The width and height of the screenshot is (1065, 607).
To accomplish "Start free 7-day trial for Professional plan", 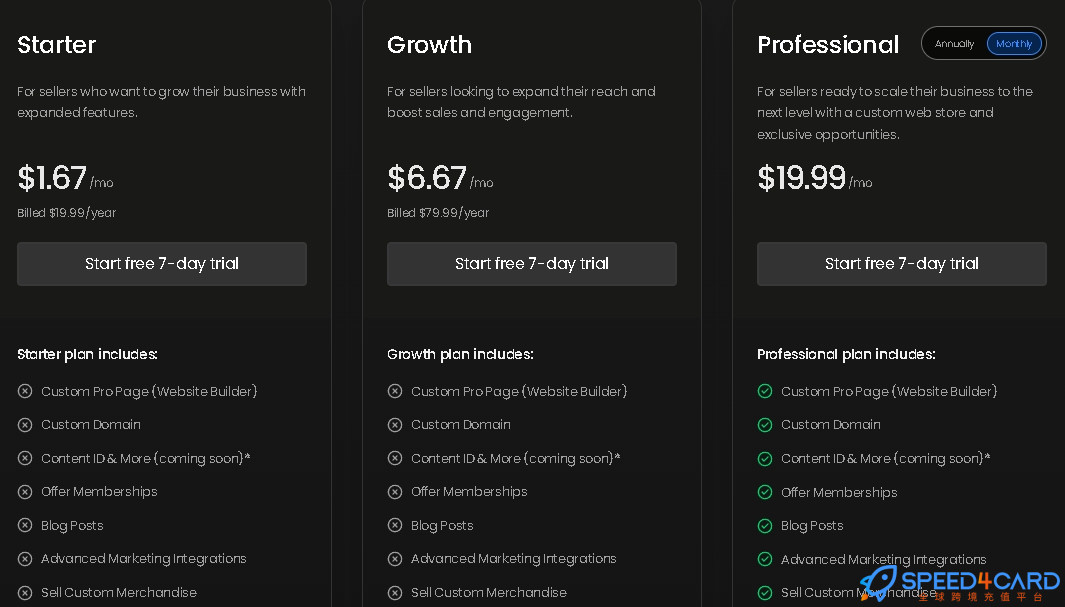I will 901,263.
